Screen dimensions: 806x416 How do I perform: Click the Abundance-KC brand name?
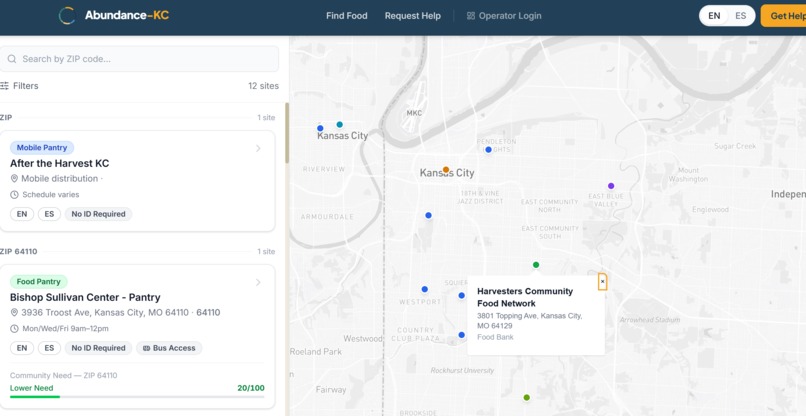126,15
